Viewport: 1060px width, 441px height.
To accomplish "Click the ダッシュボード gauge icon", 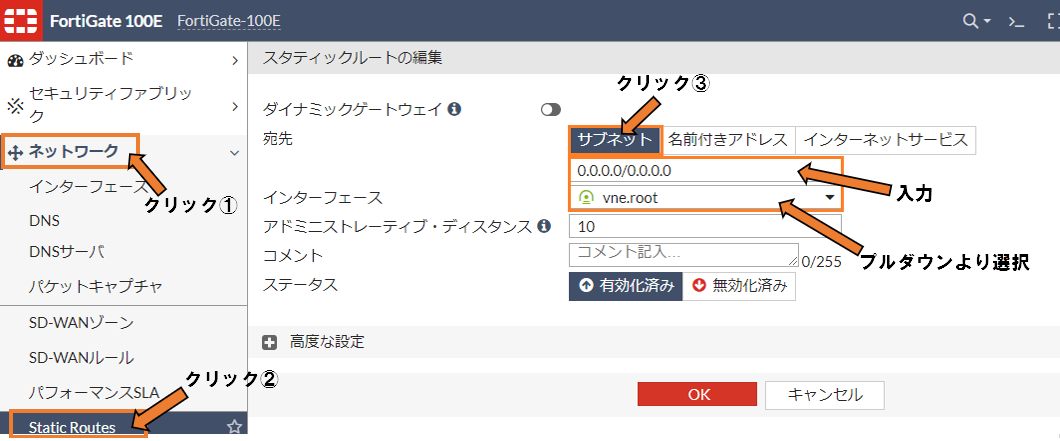I will [15, 60].
